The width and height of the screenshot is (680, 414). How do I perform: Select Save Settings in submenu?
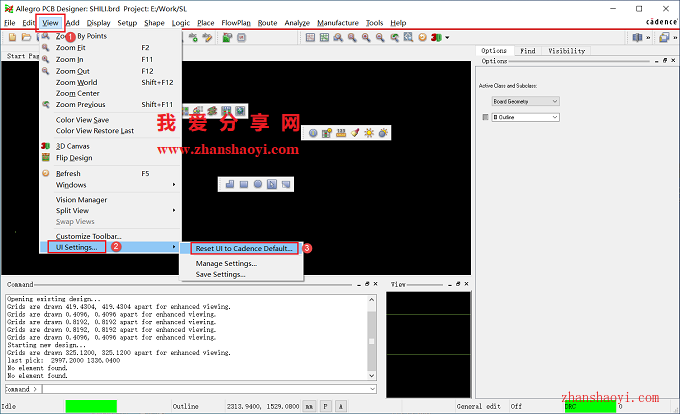[220, 274]
